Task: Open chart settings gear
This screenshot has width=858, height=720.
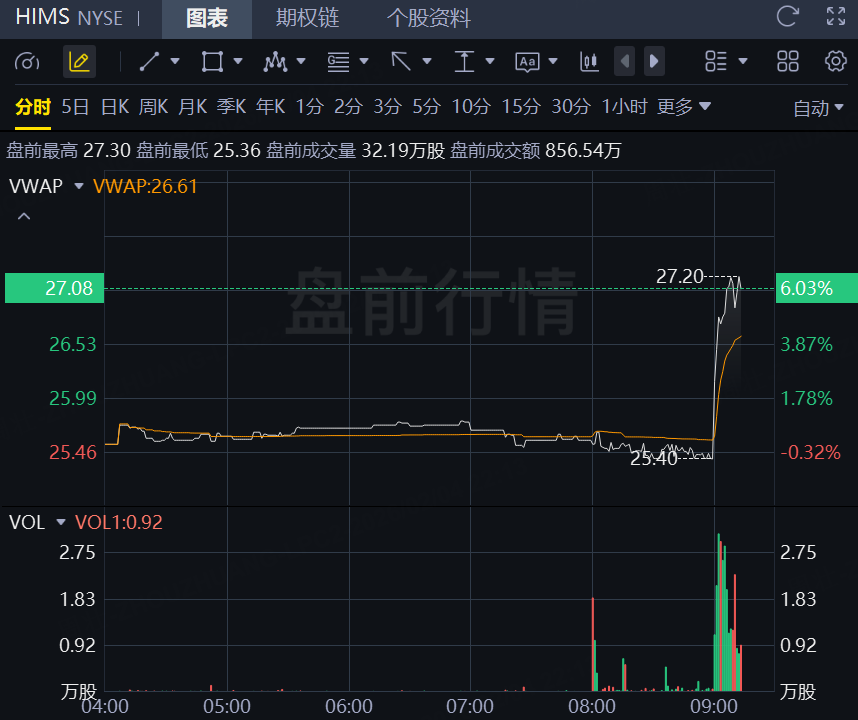Action: 836,61
